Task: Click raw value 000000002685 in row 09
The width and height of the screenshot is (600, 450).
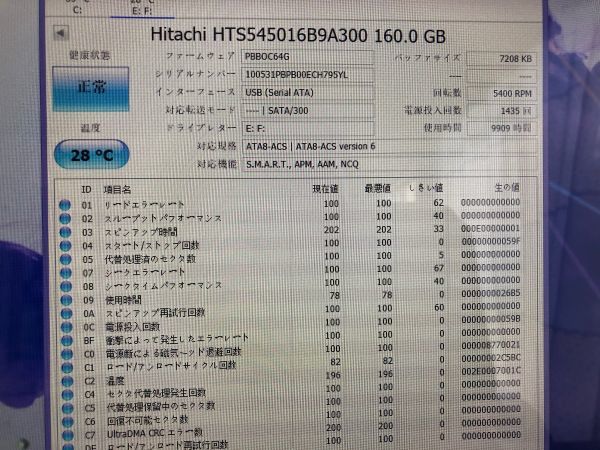Action: [491, 293]
